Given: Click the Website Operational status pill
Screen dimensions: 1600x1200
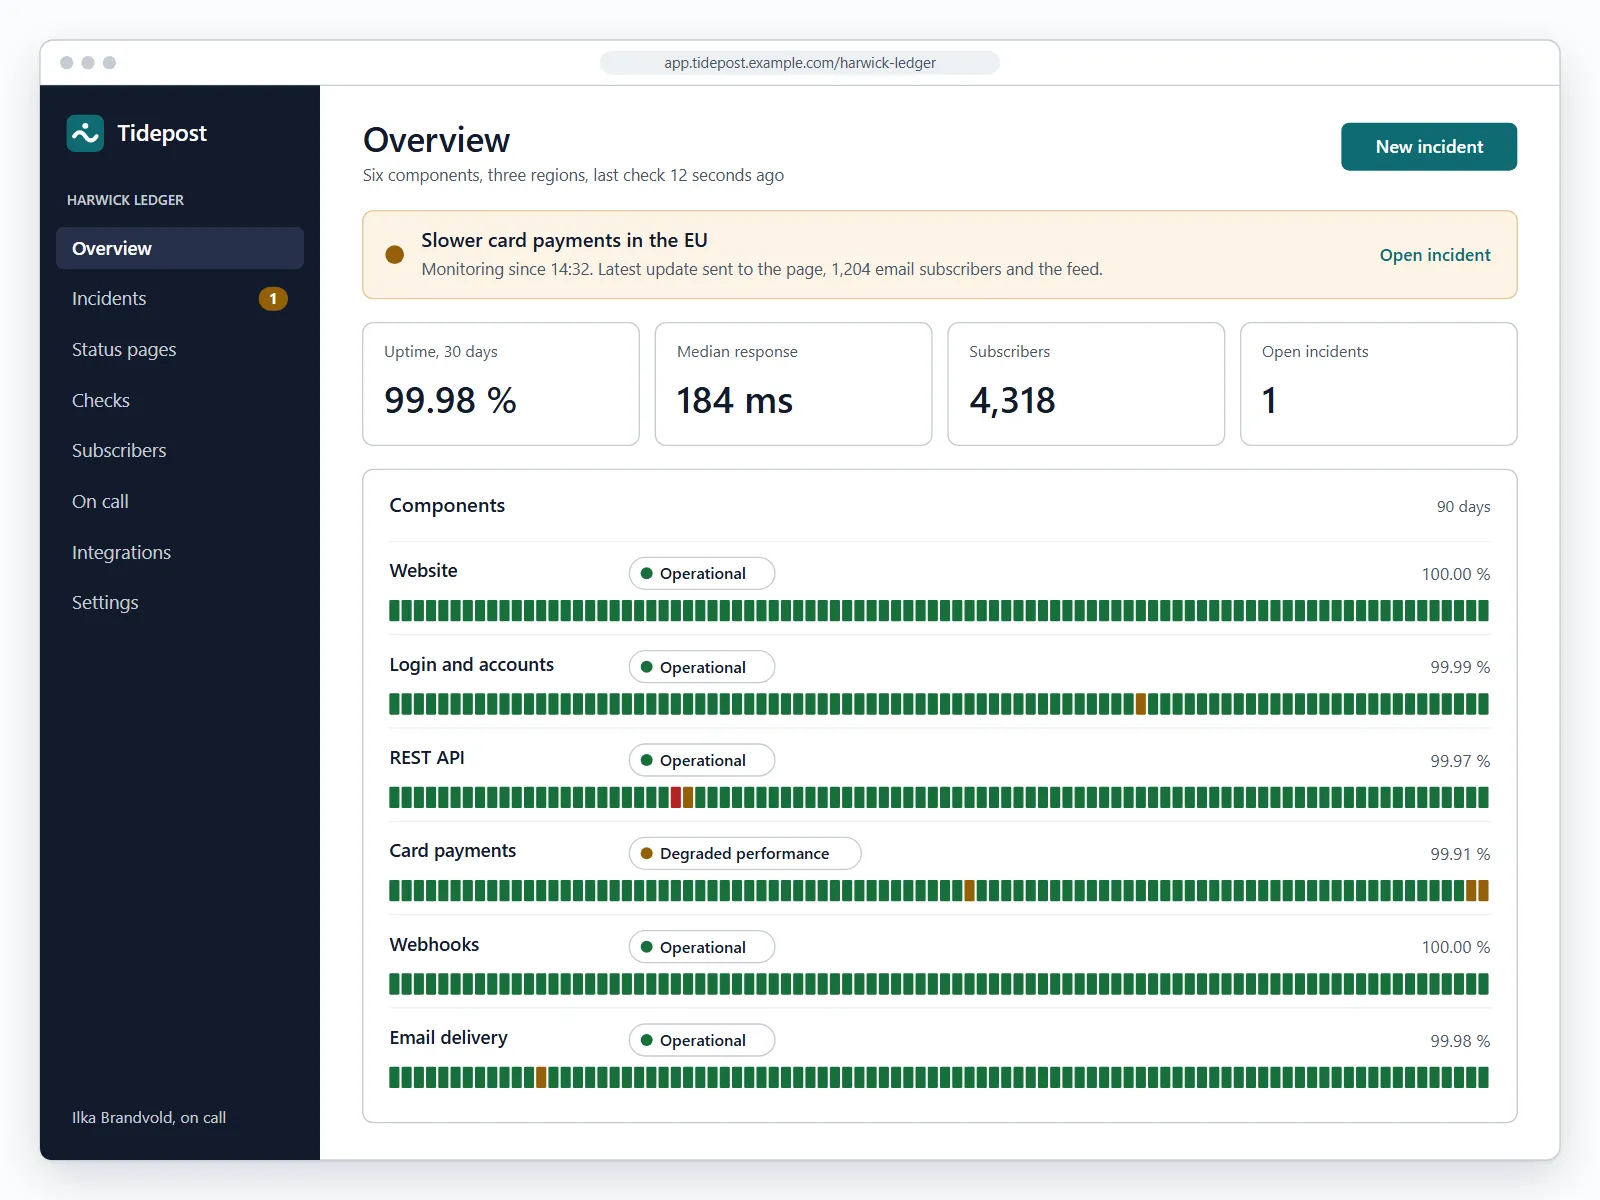Looking at the screenshot, I should pyautogui.click(x=702, y=573).
